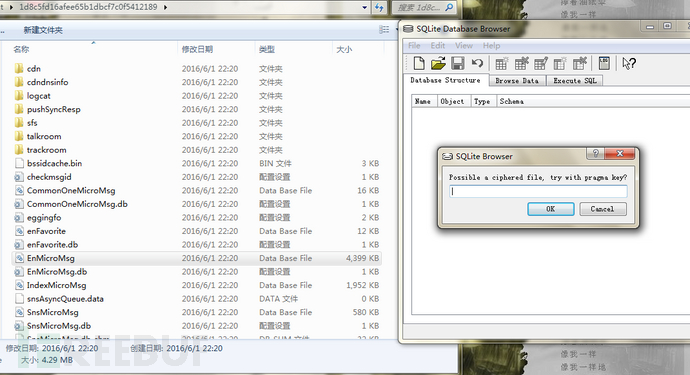Click the pragma key text field
Image resolution: width=690 pixels, height=375 pixels.
538,191
